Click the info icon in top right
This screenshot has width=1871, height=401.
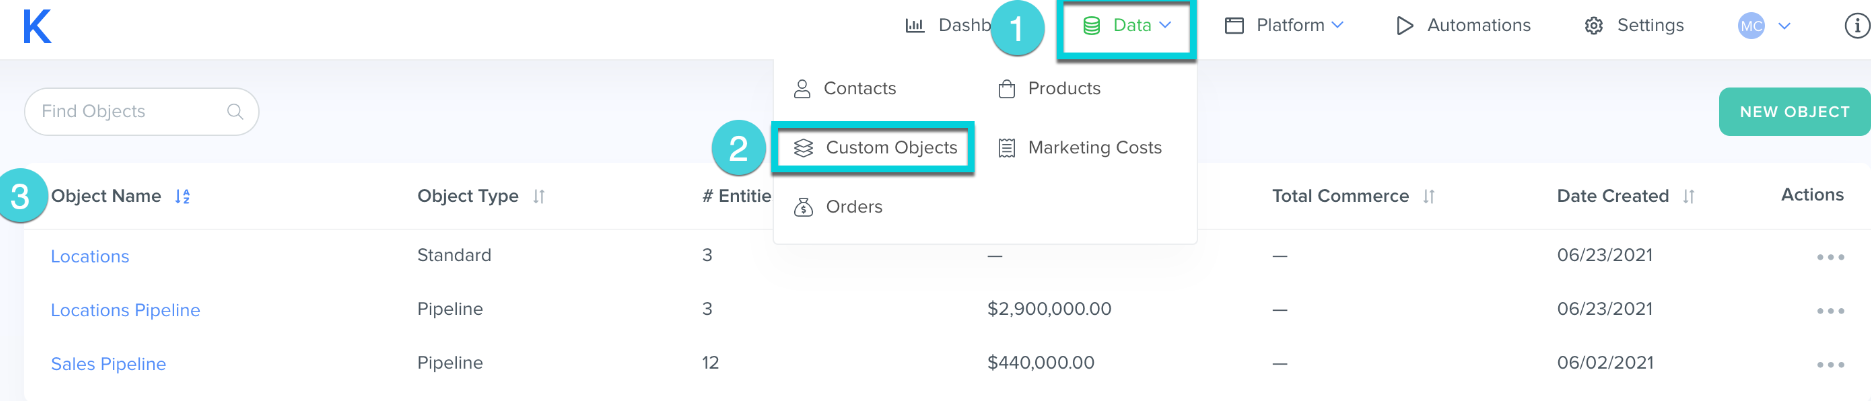[x=1856, y=26]
